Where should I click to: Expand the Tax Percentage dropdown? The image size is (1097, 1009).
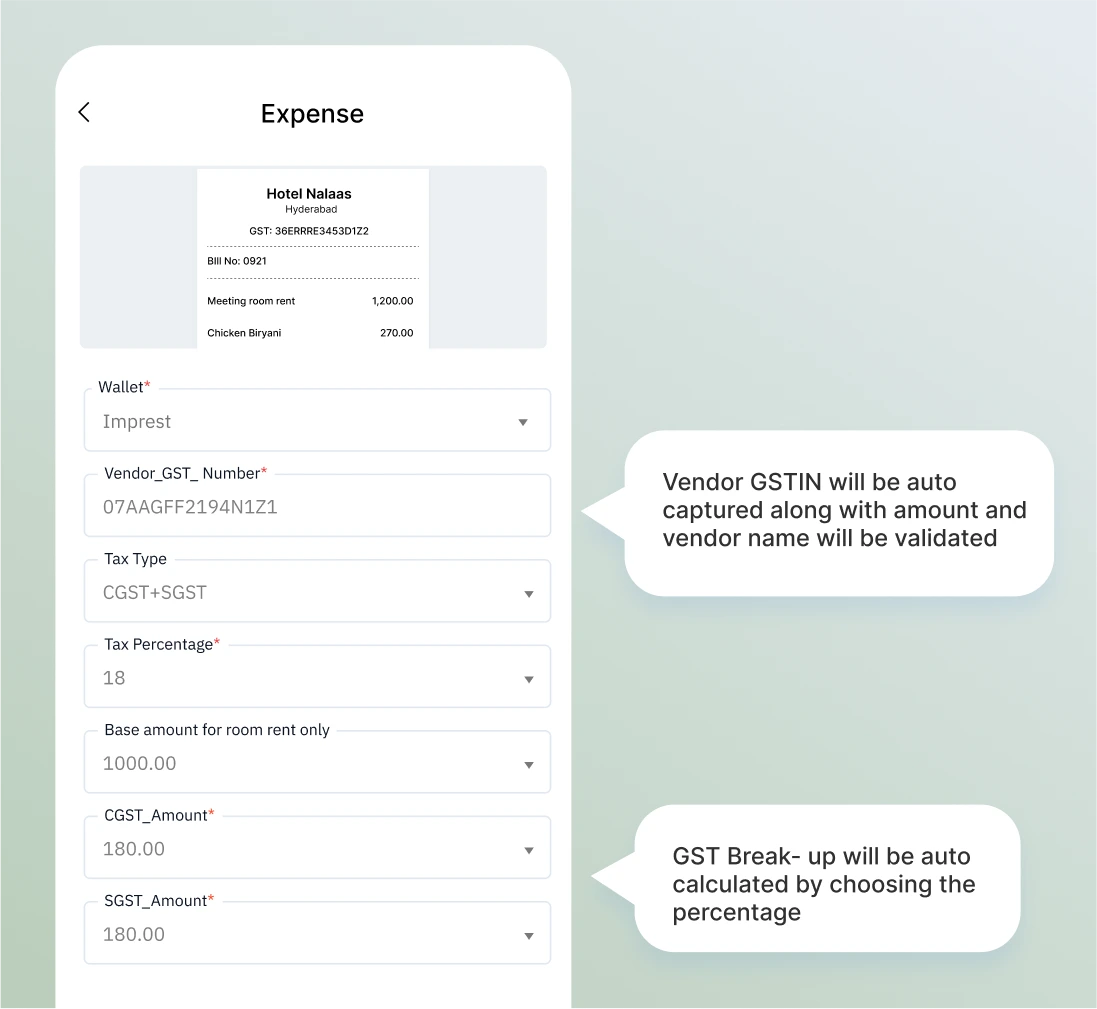[x=300, y=678]
